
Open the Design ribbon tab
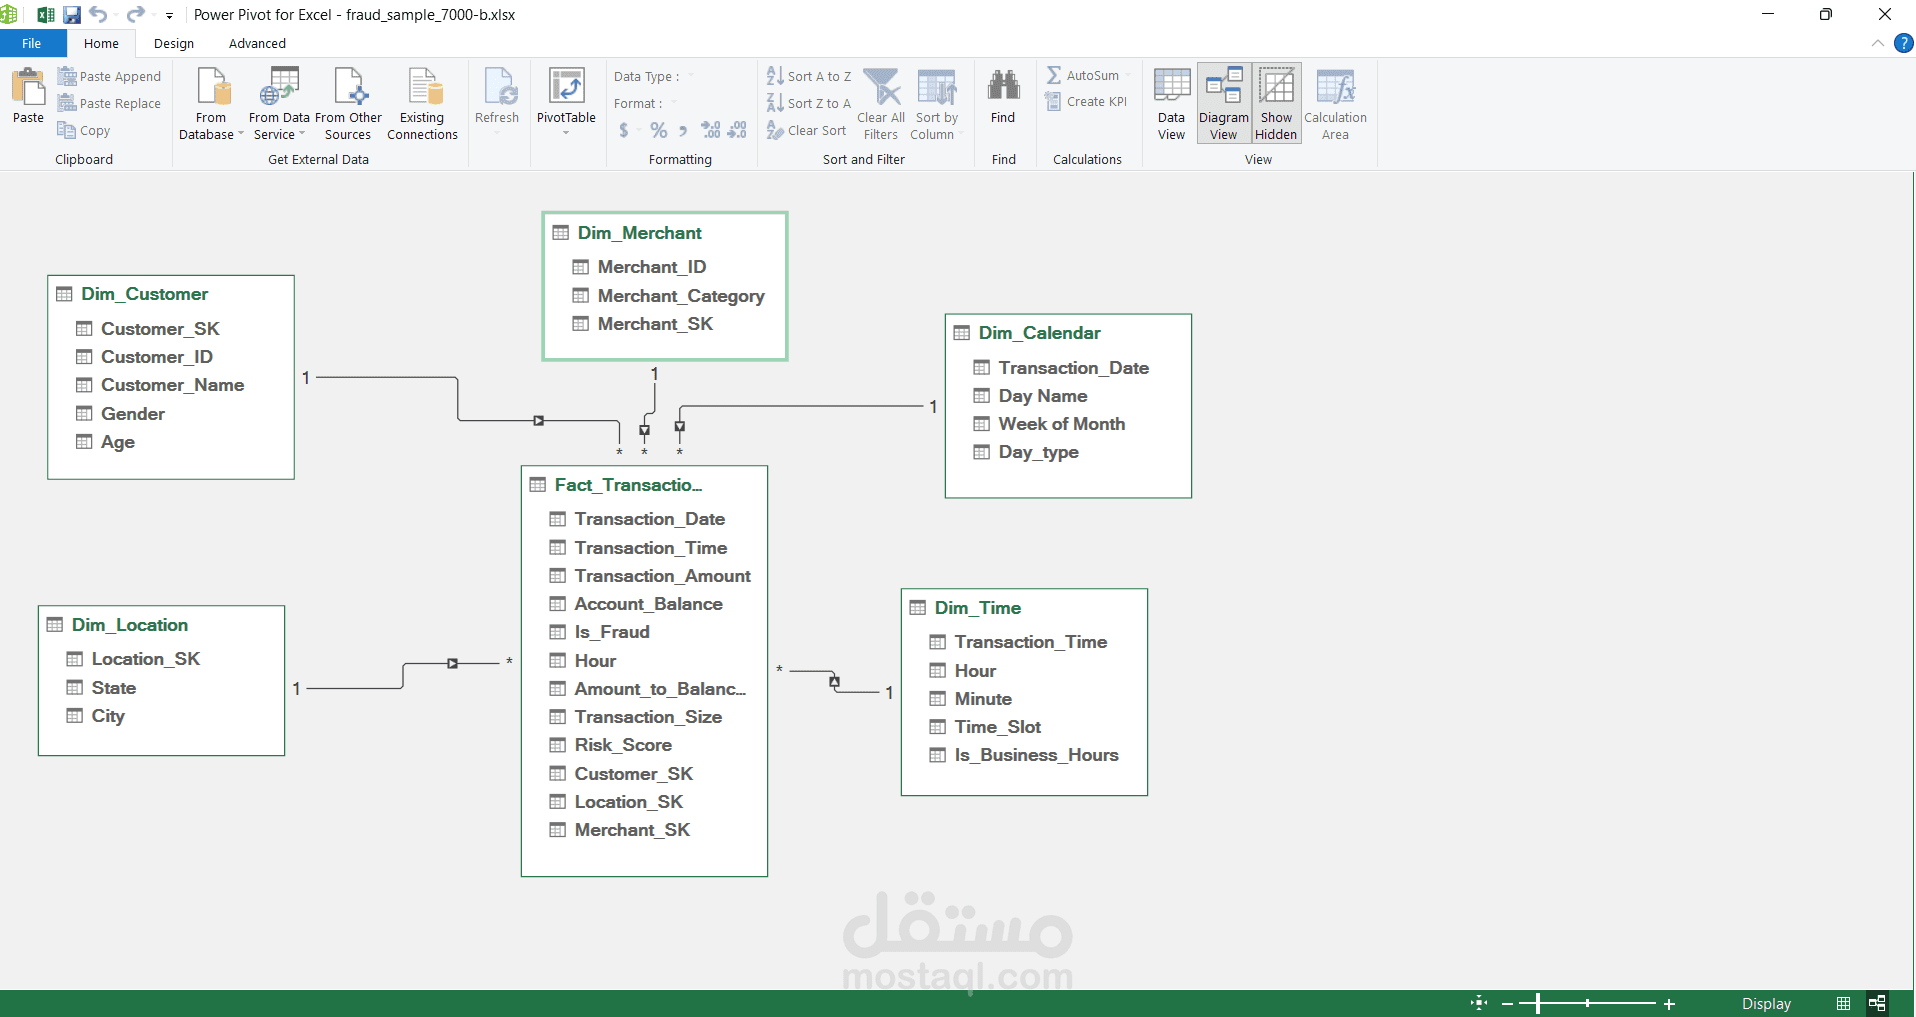(x=174, y=43)
